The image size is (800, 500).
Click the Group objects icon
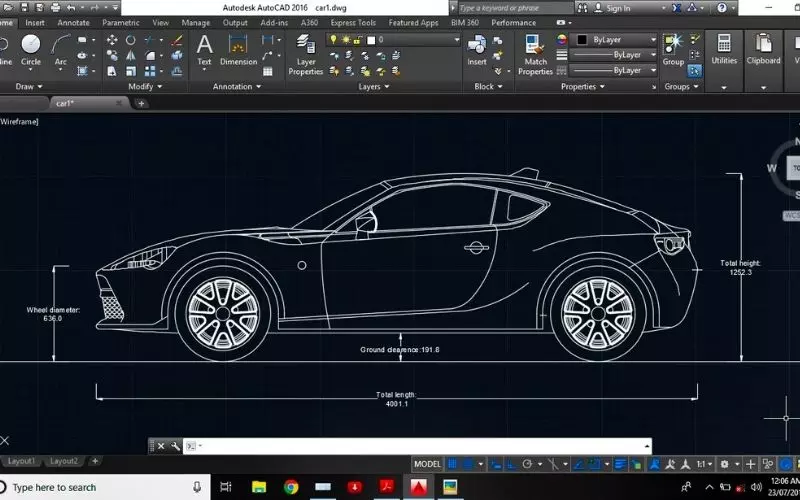pos(673,50)
